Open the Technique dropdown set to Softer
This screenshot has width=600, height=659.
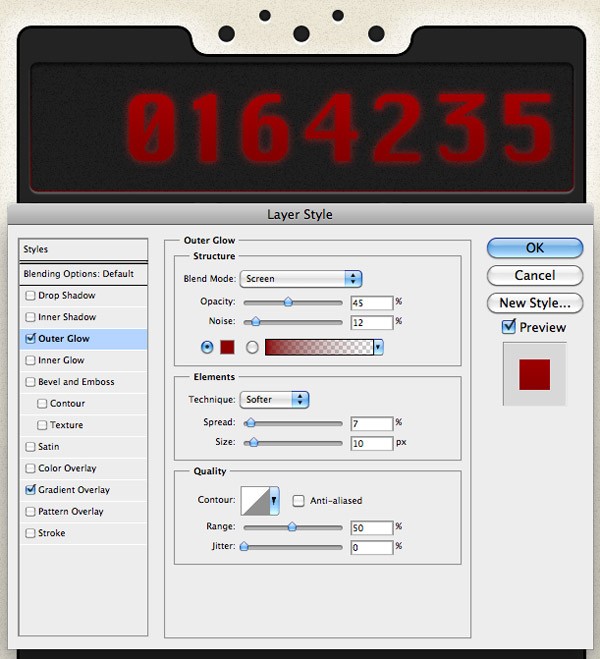click(274, 399)
